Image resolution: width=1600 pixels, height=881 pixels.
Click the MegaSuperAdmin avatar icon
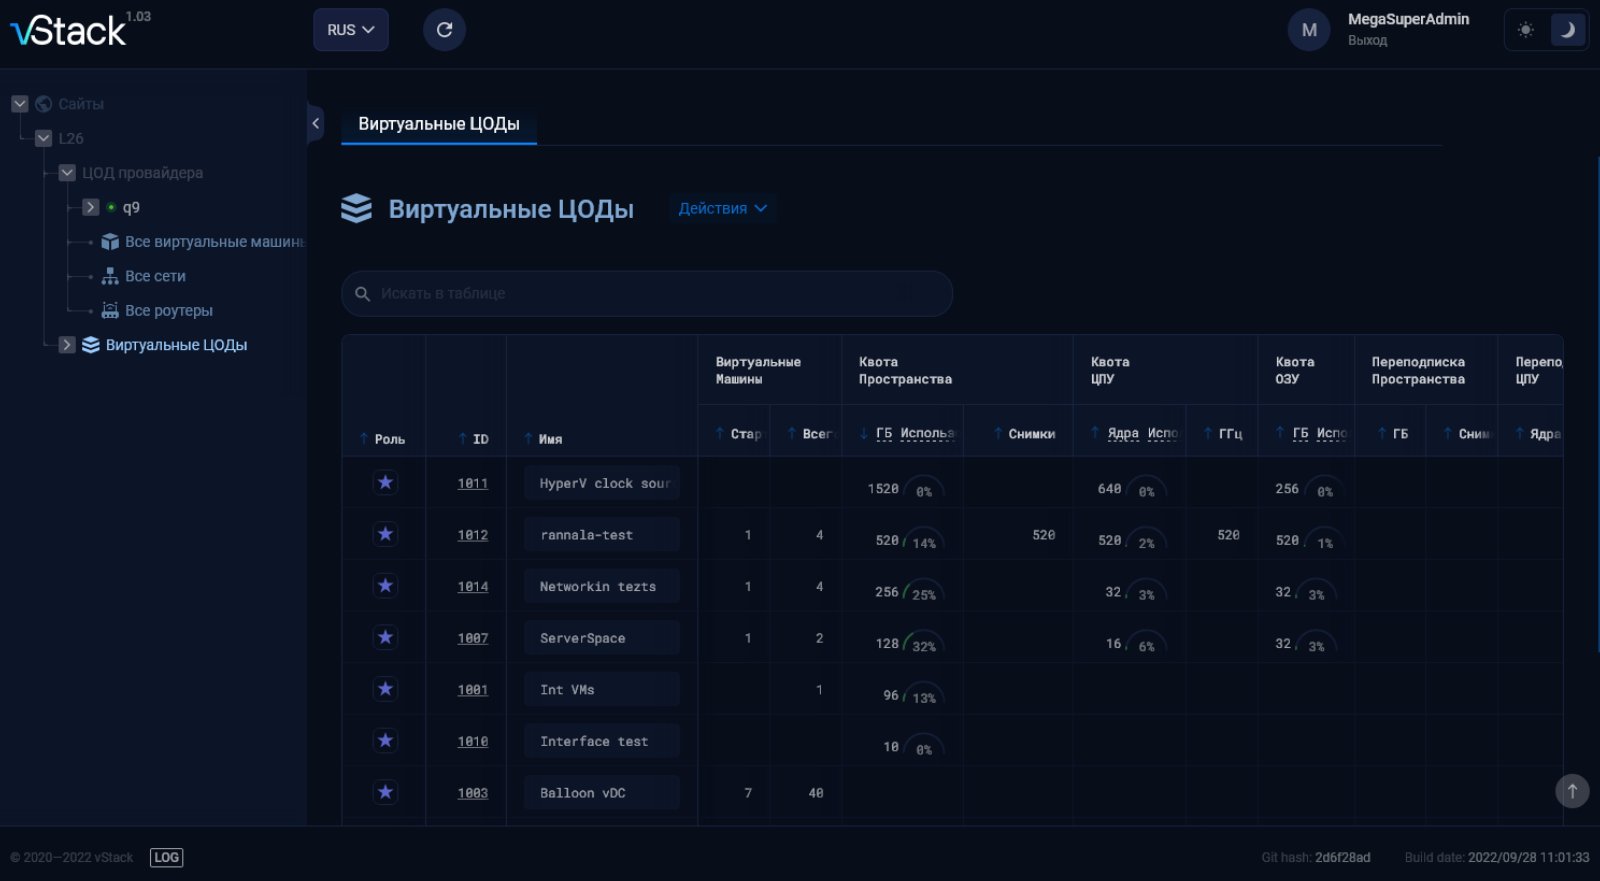(1308, 30)
